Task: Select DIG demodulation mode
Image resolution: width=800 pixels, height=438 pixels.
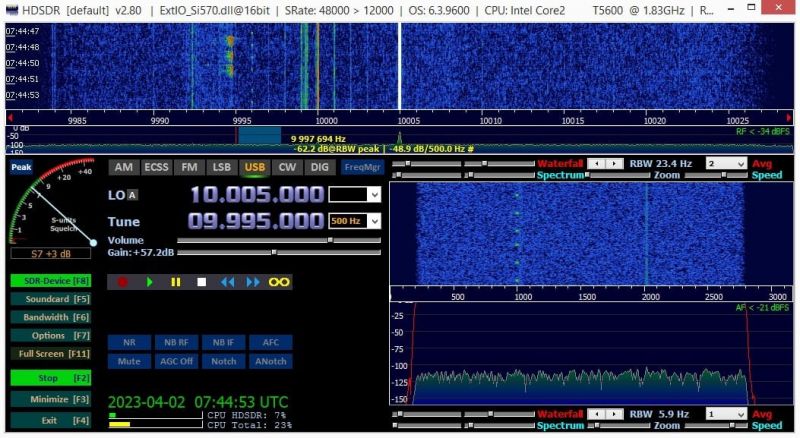Action: 319,167
